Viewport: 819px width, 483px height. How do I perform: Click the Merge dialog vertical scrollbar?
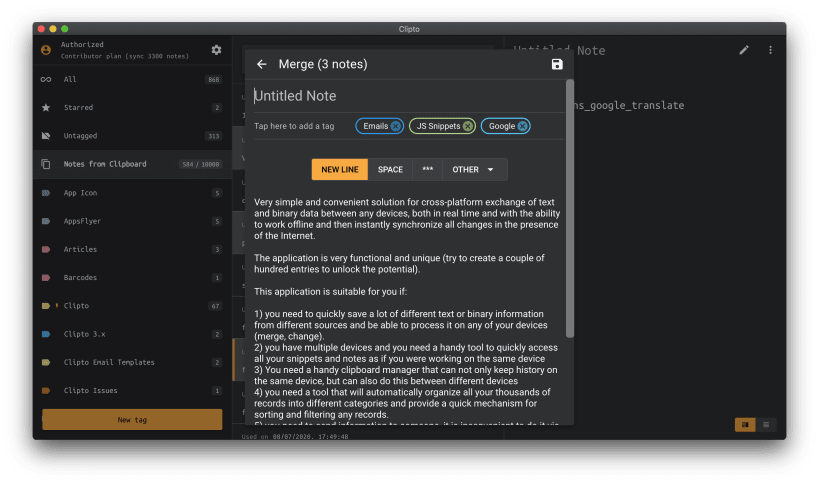coord(569,209)
